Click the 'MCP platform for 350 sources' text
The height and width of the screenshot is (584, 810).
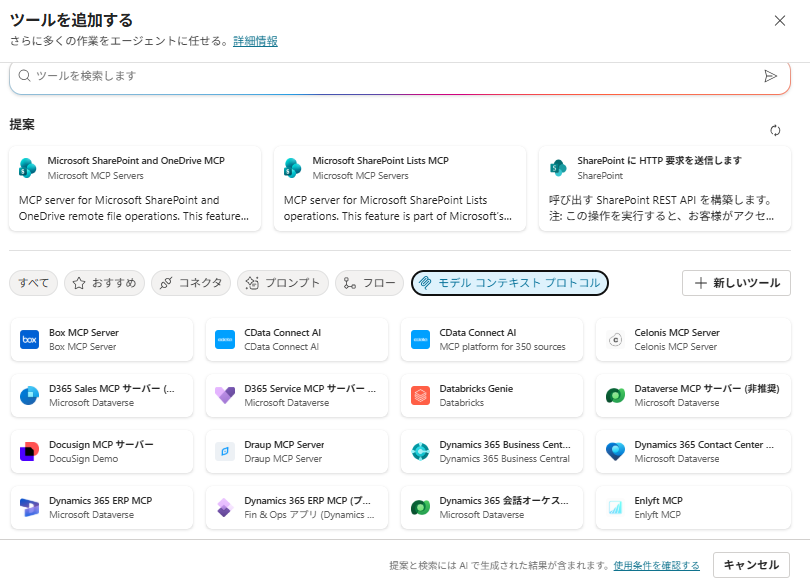[x=503, y=346]
